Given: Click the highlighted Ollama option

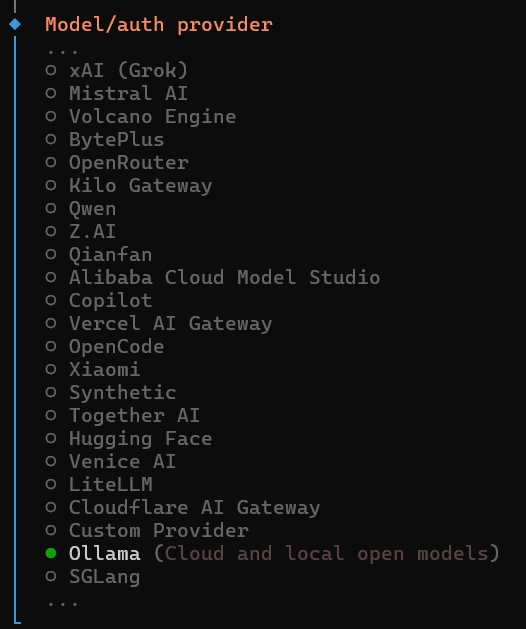Looking at the screenshot, I should pos(272,554).
